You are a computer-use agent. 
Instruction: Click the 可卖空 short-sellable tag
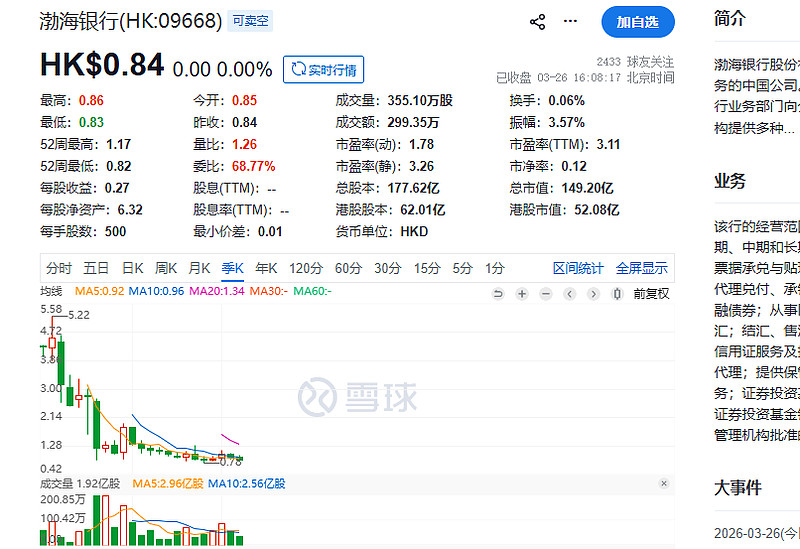coord(250,21)
